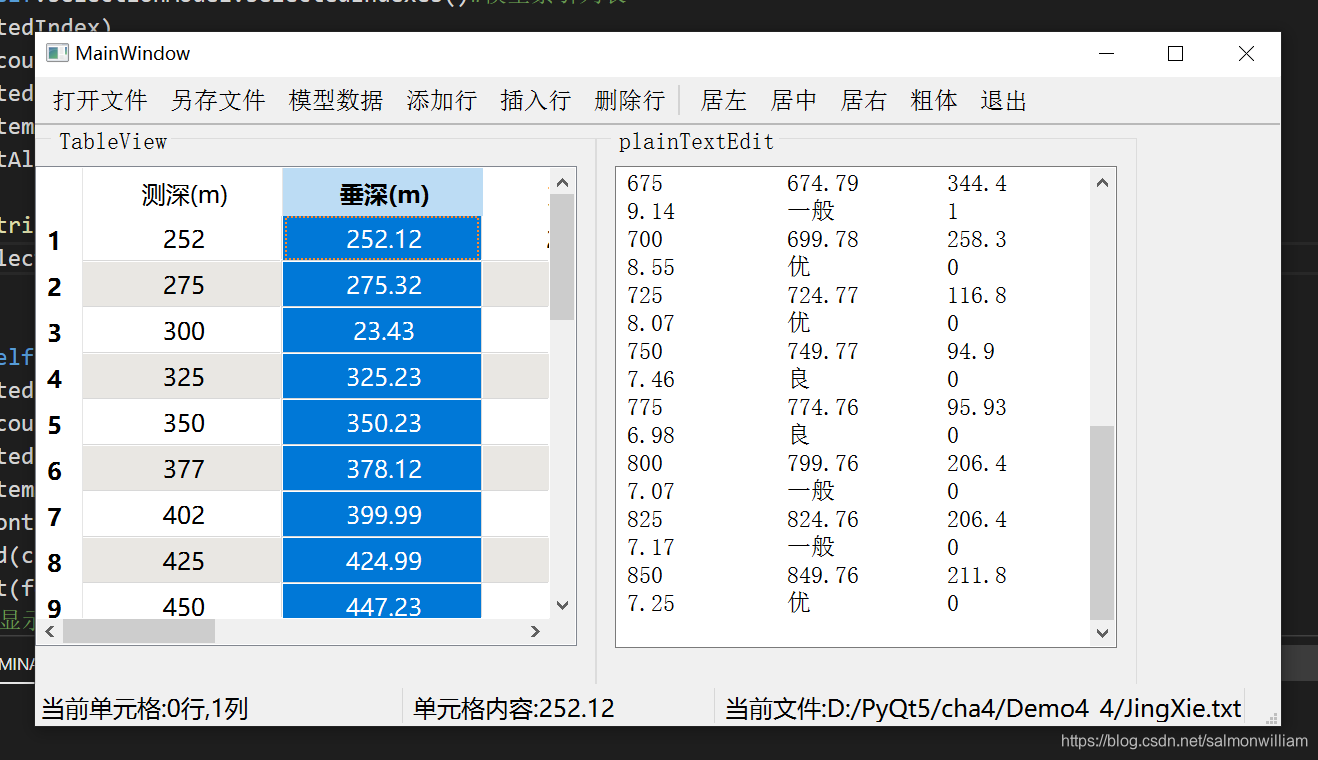Image resolution: width=1318 pixels, height=760 pixels.
Task: Click the current file path in the status bar
Action: coord(985,708)
